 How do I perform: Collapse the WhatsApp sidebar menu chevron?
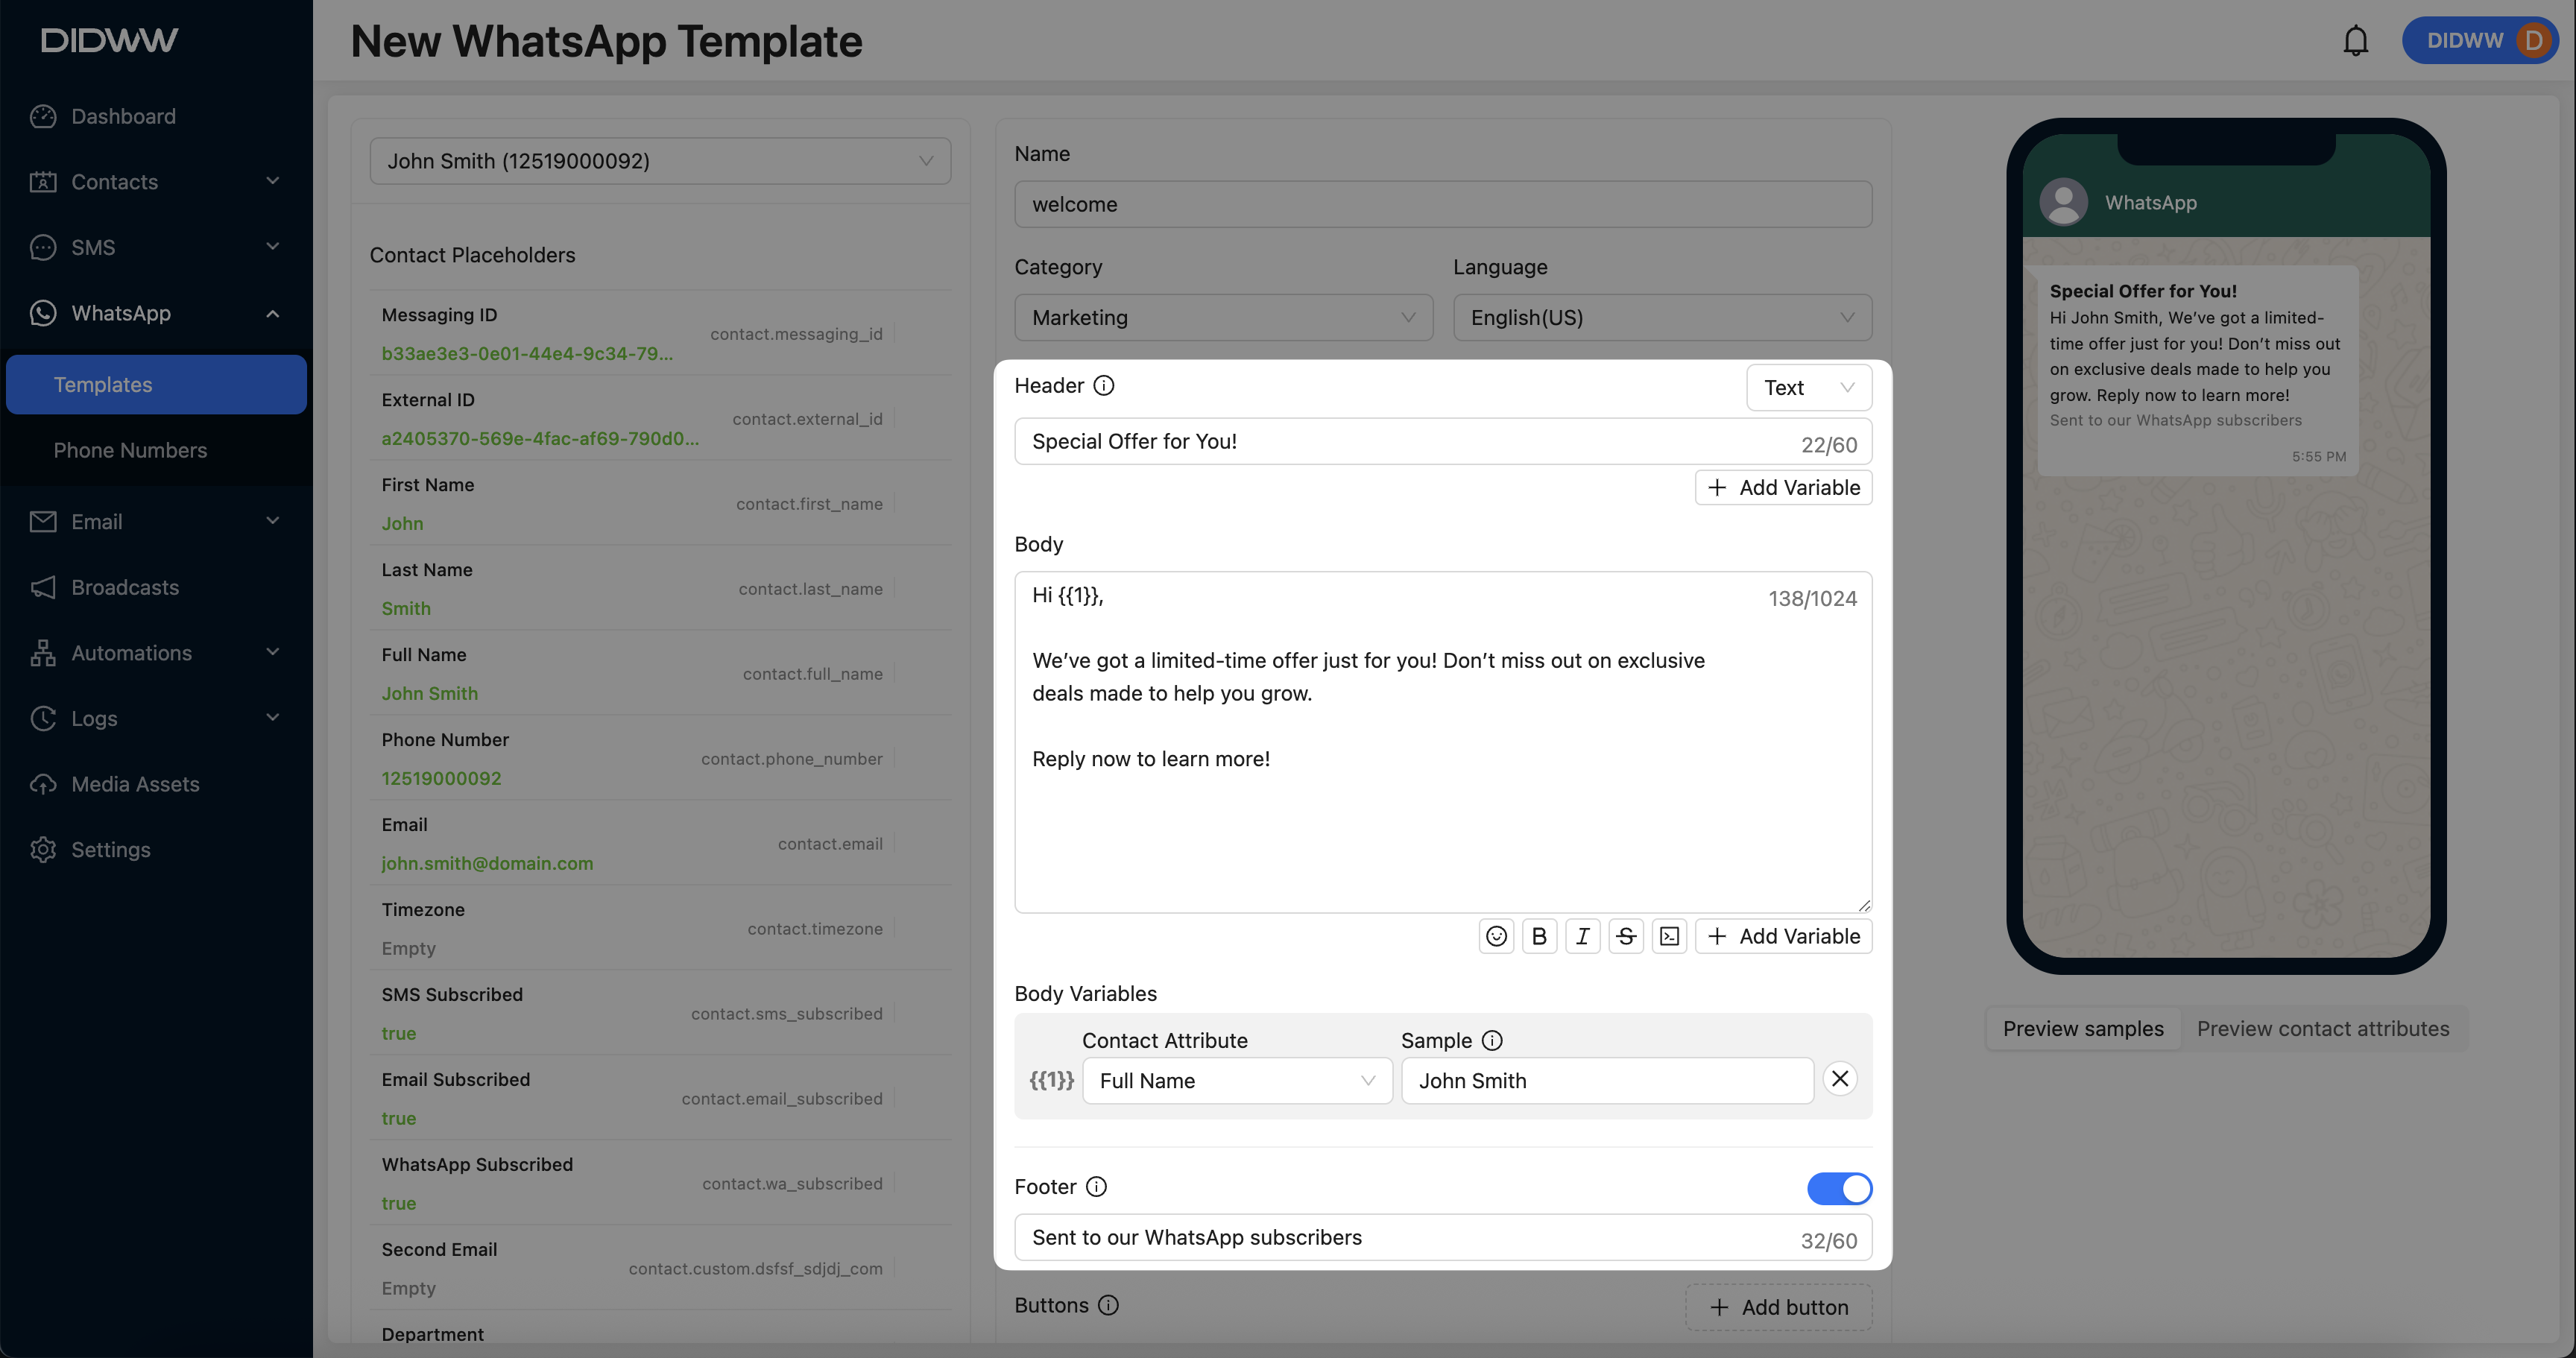(x=272, y=313)
